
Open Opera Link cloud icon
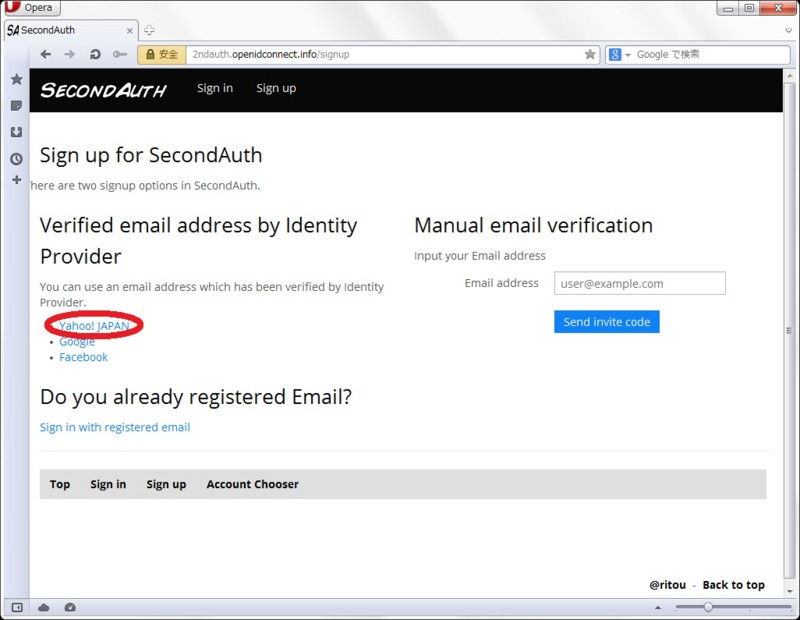pyautogui.click(x=44, y=607)
